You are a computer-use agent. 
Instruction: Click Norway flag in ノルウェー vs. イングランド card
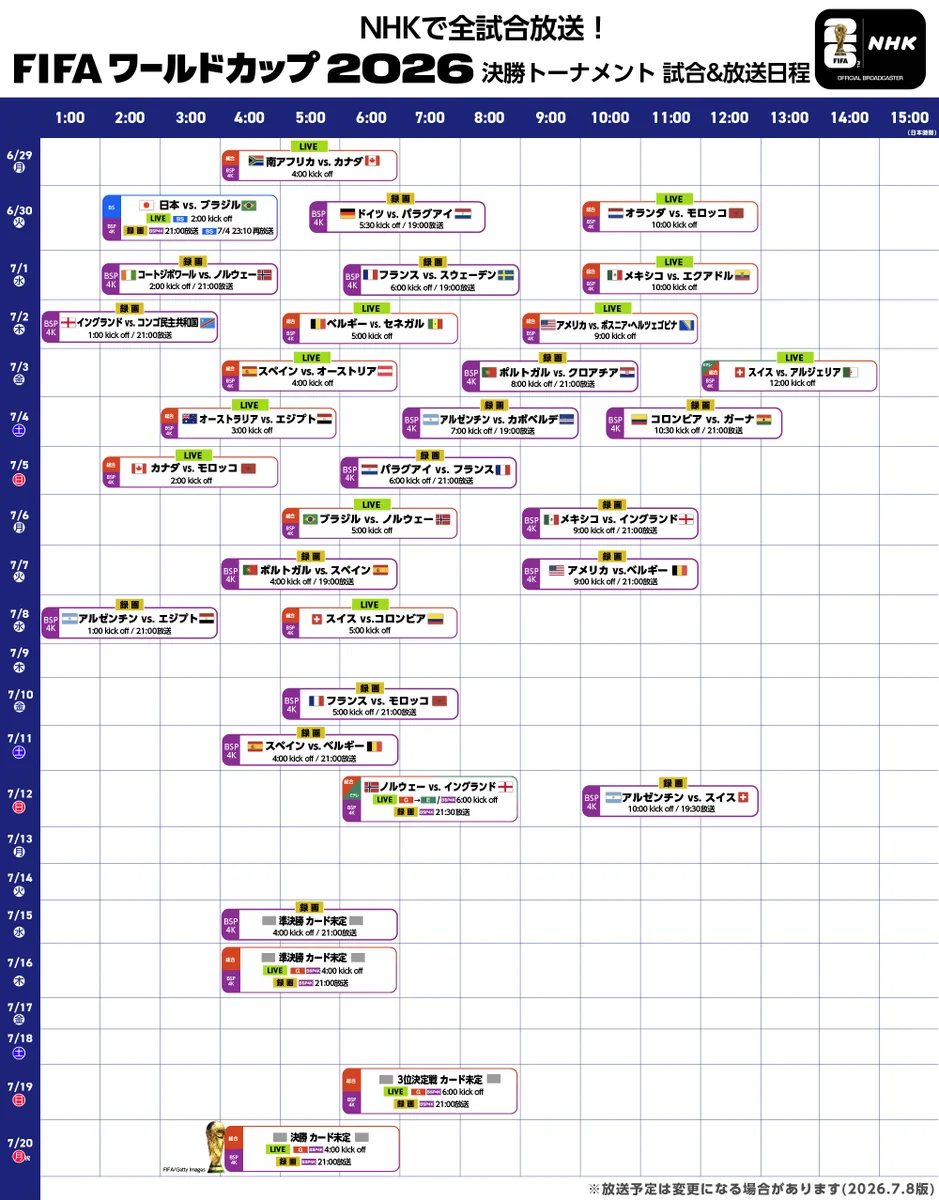coord(372,786)
